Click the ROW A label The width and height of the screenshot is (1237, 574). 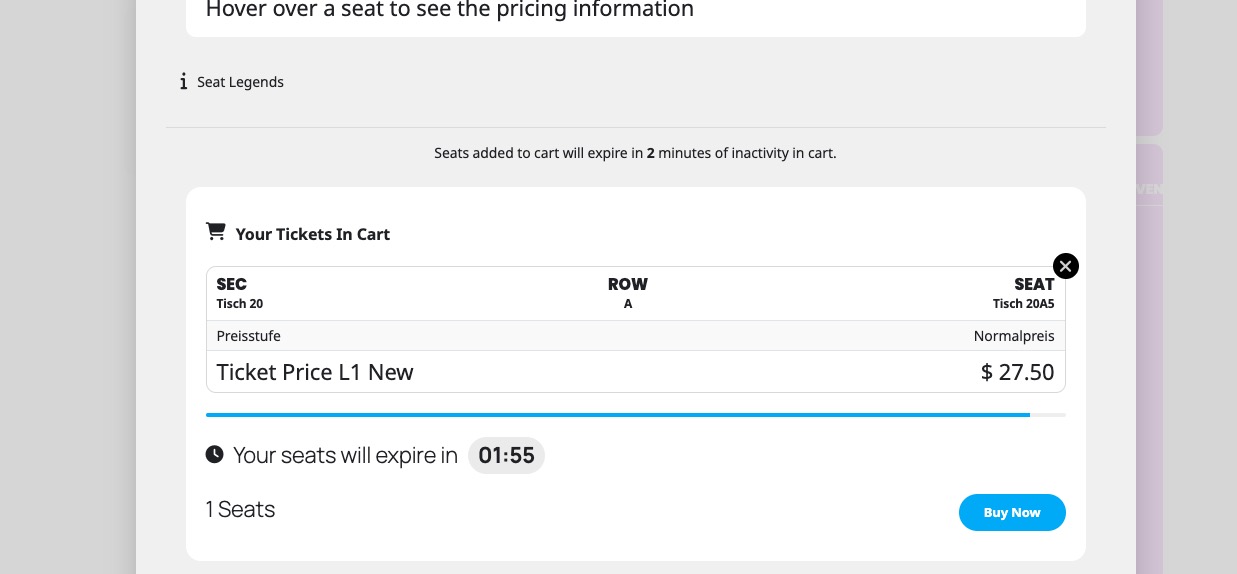tap(628, 293)
